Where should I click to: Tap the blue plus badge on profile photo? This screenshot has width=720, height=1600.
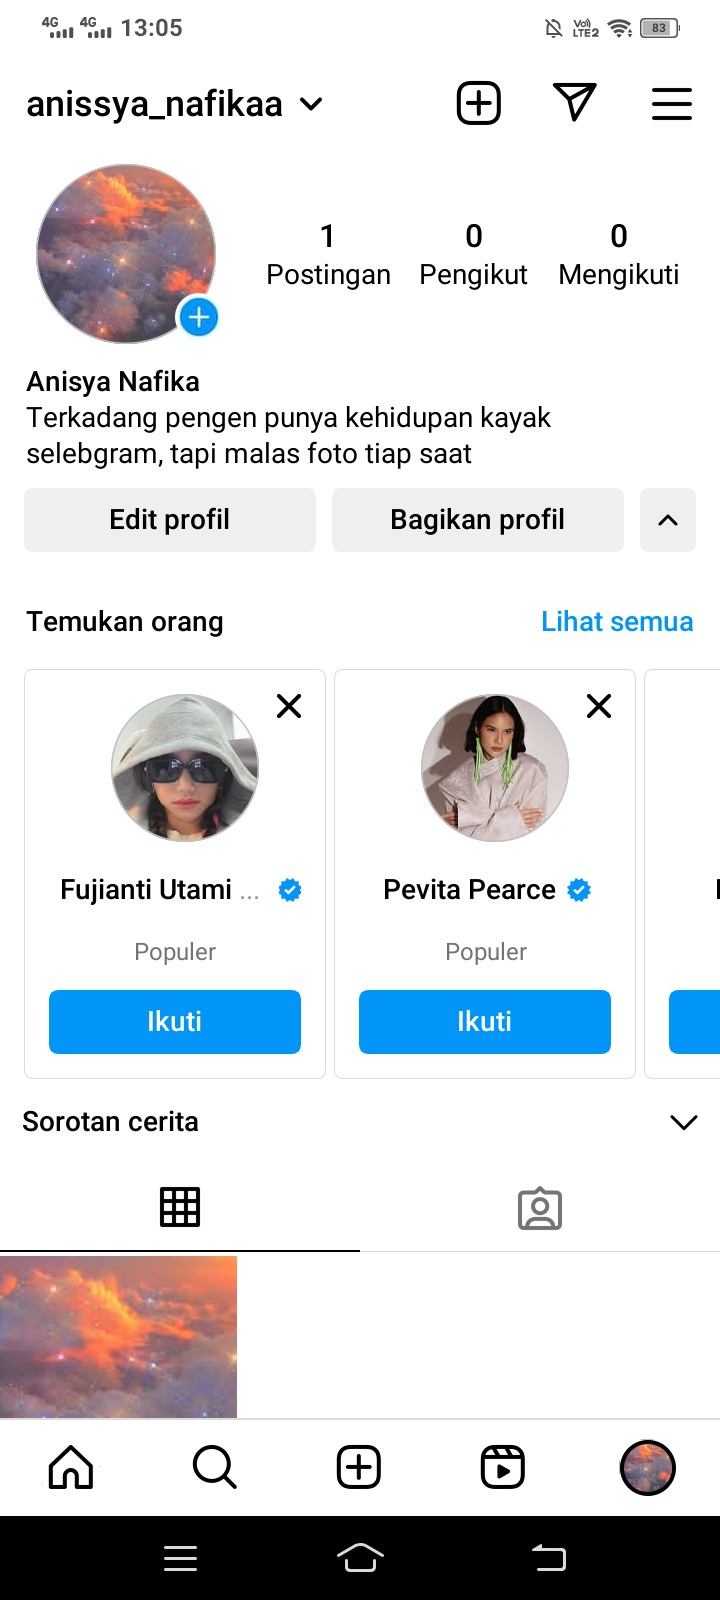(198, 318)
